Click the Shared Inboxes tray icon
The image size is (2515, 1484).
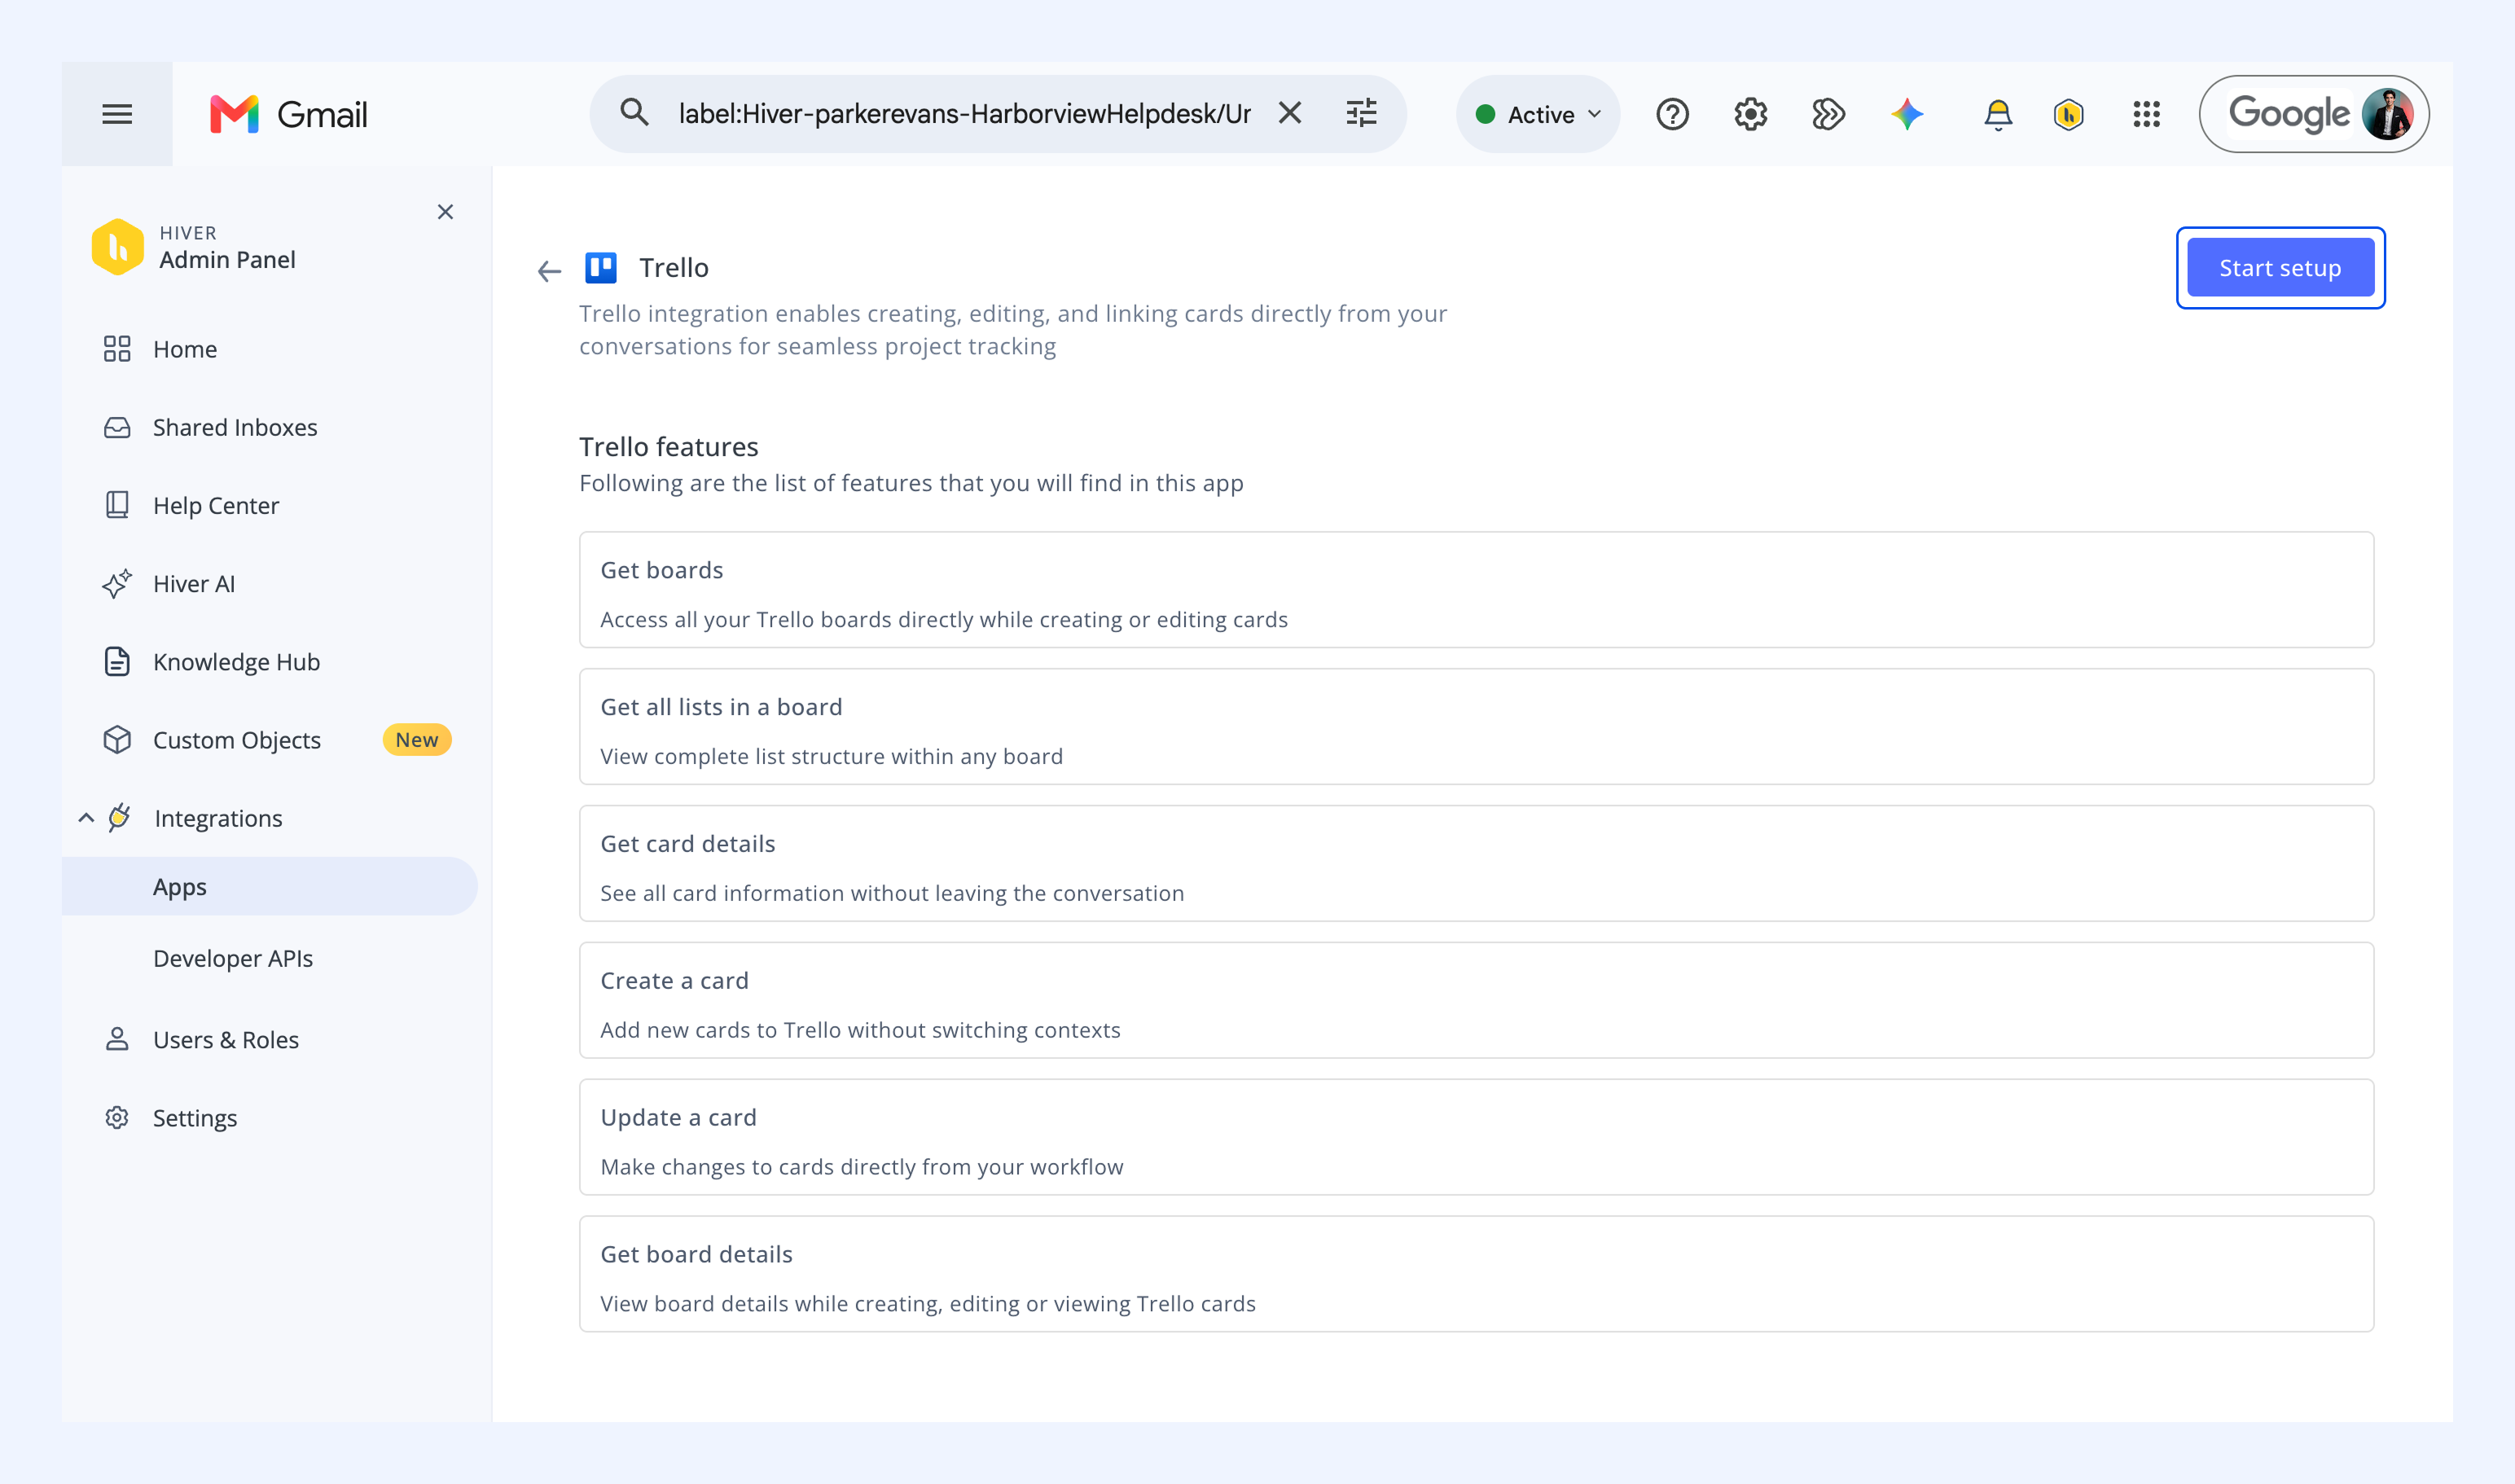coord(117,427)
